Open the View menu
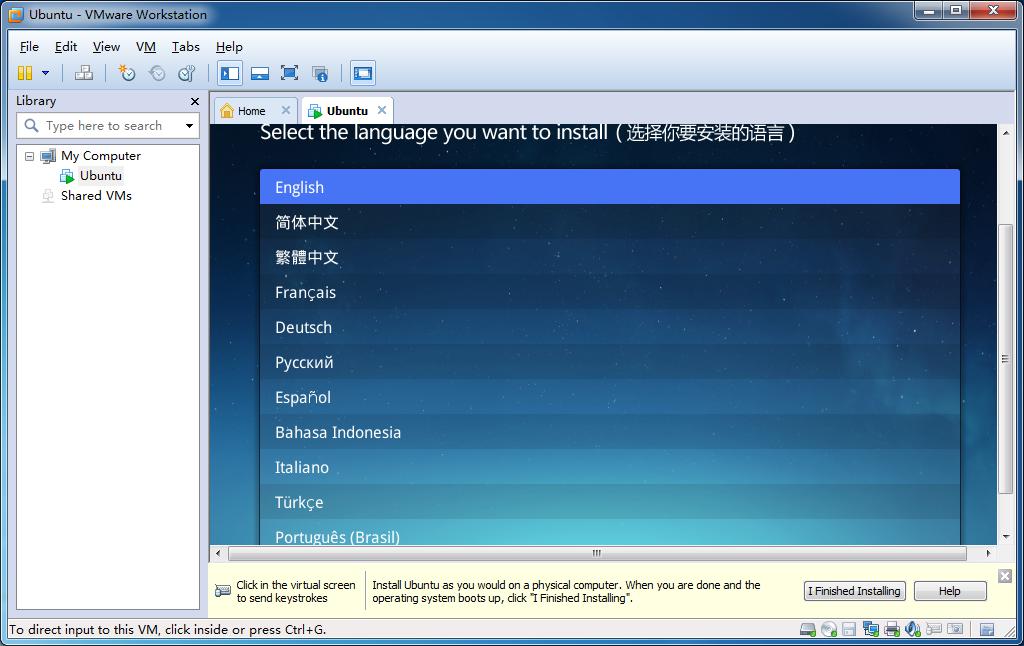Image resolution: width=1024 pixels, height=646 pixels. [106, 46]
